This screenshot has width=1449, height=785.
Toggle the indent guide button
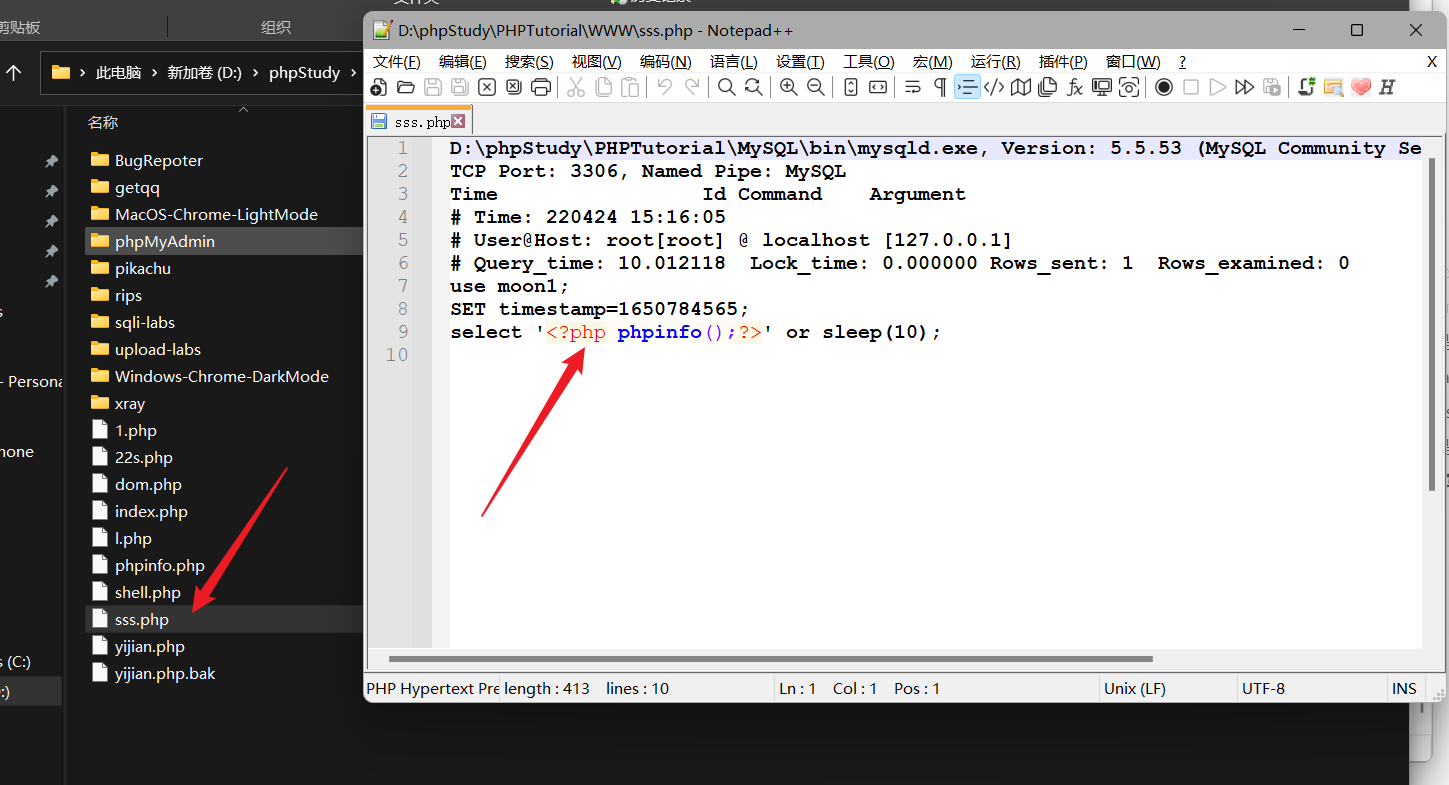coord(967,87)
